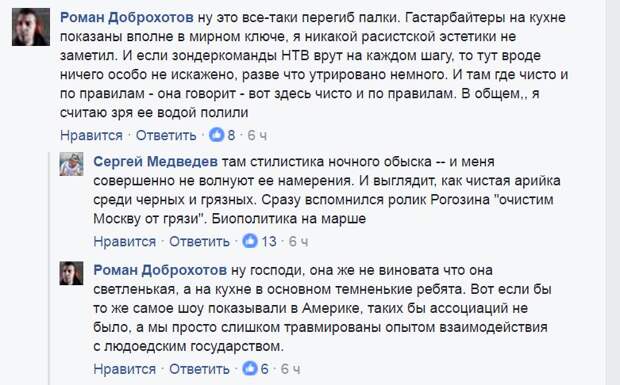This screenshot has width=620, height=385.
Task: Reply to Сергей Медведев's comment via Ответить
Action: pos(199,242)
